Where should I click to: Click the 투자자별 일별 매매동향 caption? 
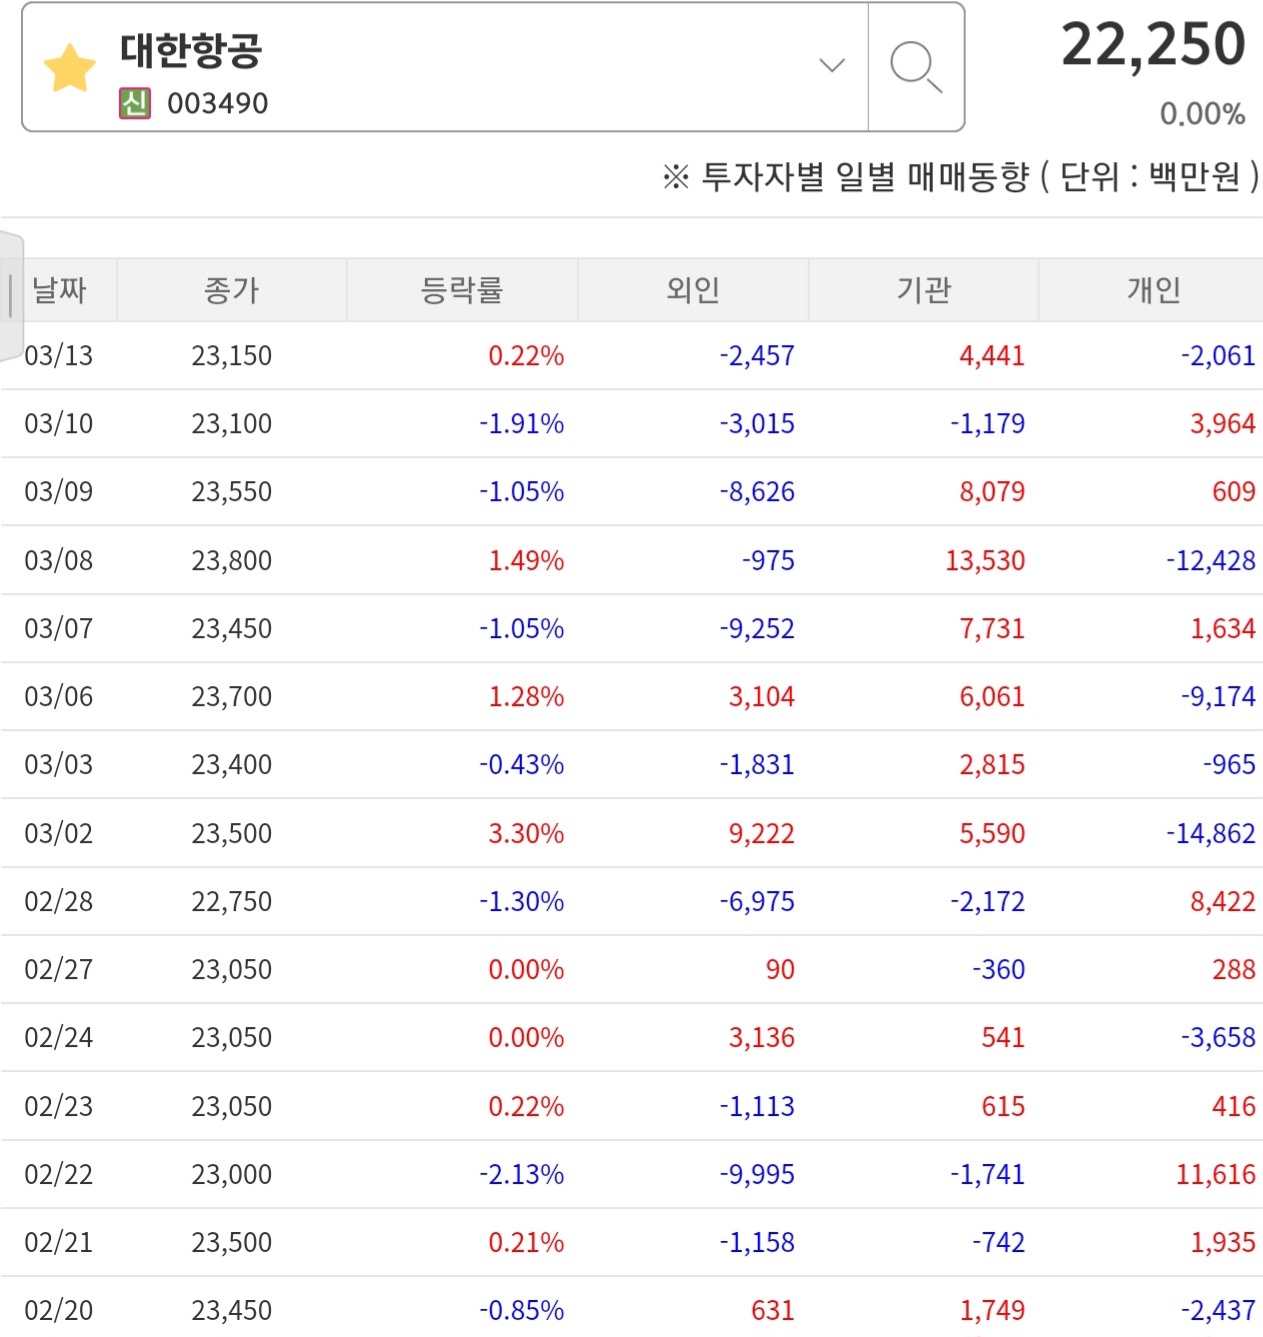pyautogui.click(x=865, y=177)
